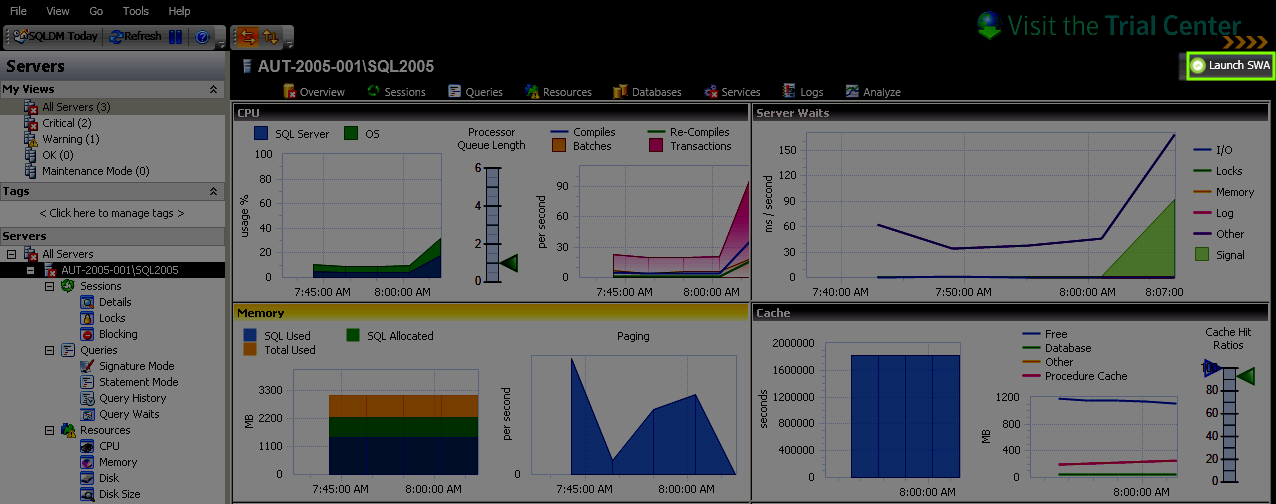Collapse the Queries tree node
1276x504 pixels.
pyautogui.click(x=50, y=350)
